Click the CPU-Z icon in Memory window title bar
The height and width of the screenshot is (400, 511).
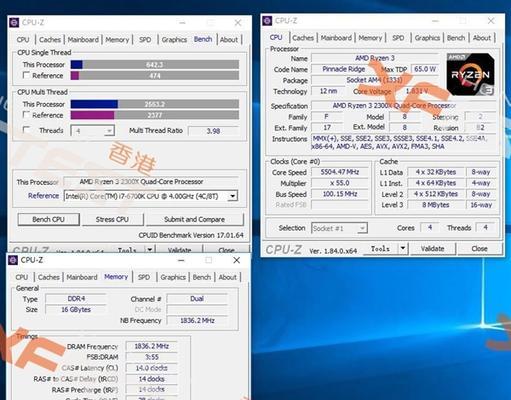13,260
